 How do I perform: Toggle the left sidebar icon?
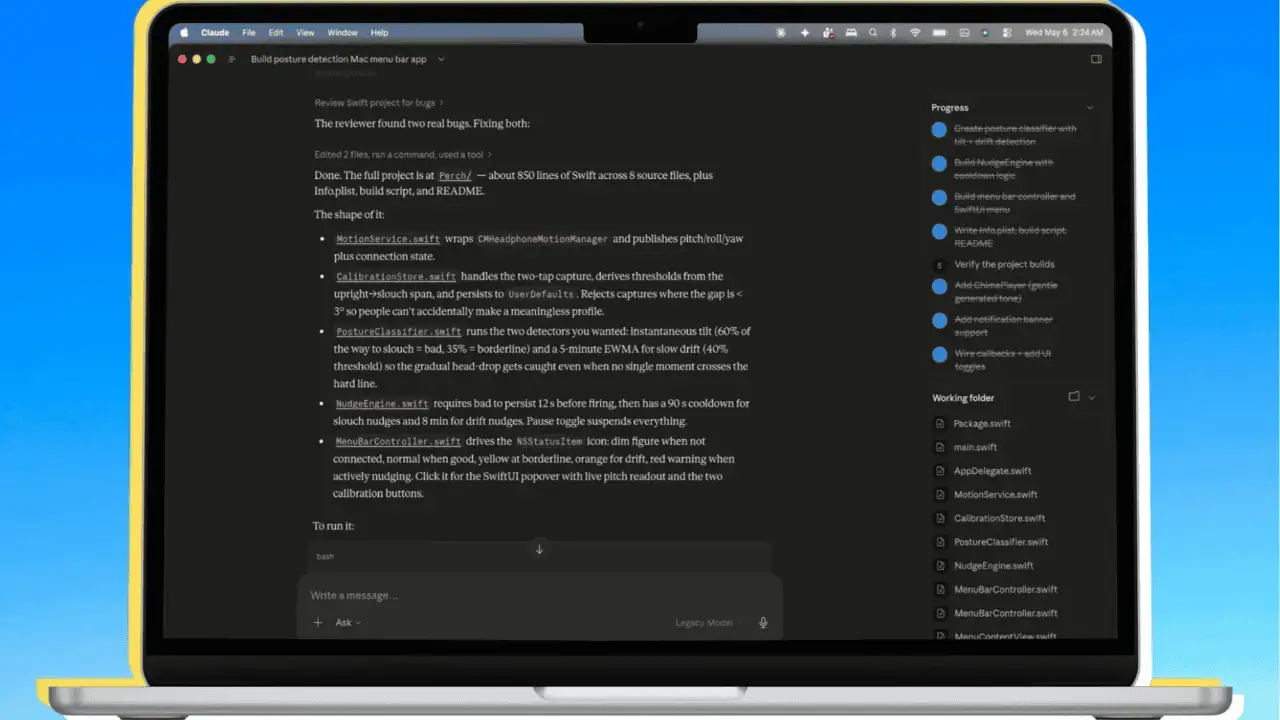(232, 59)
